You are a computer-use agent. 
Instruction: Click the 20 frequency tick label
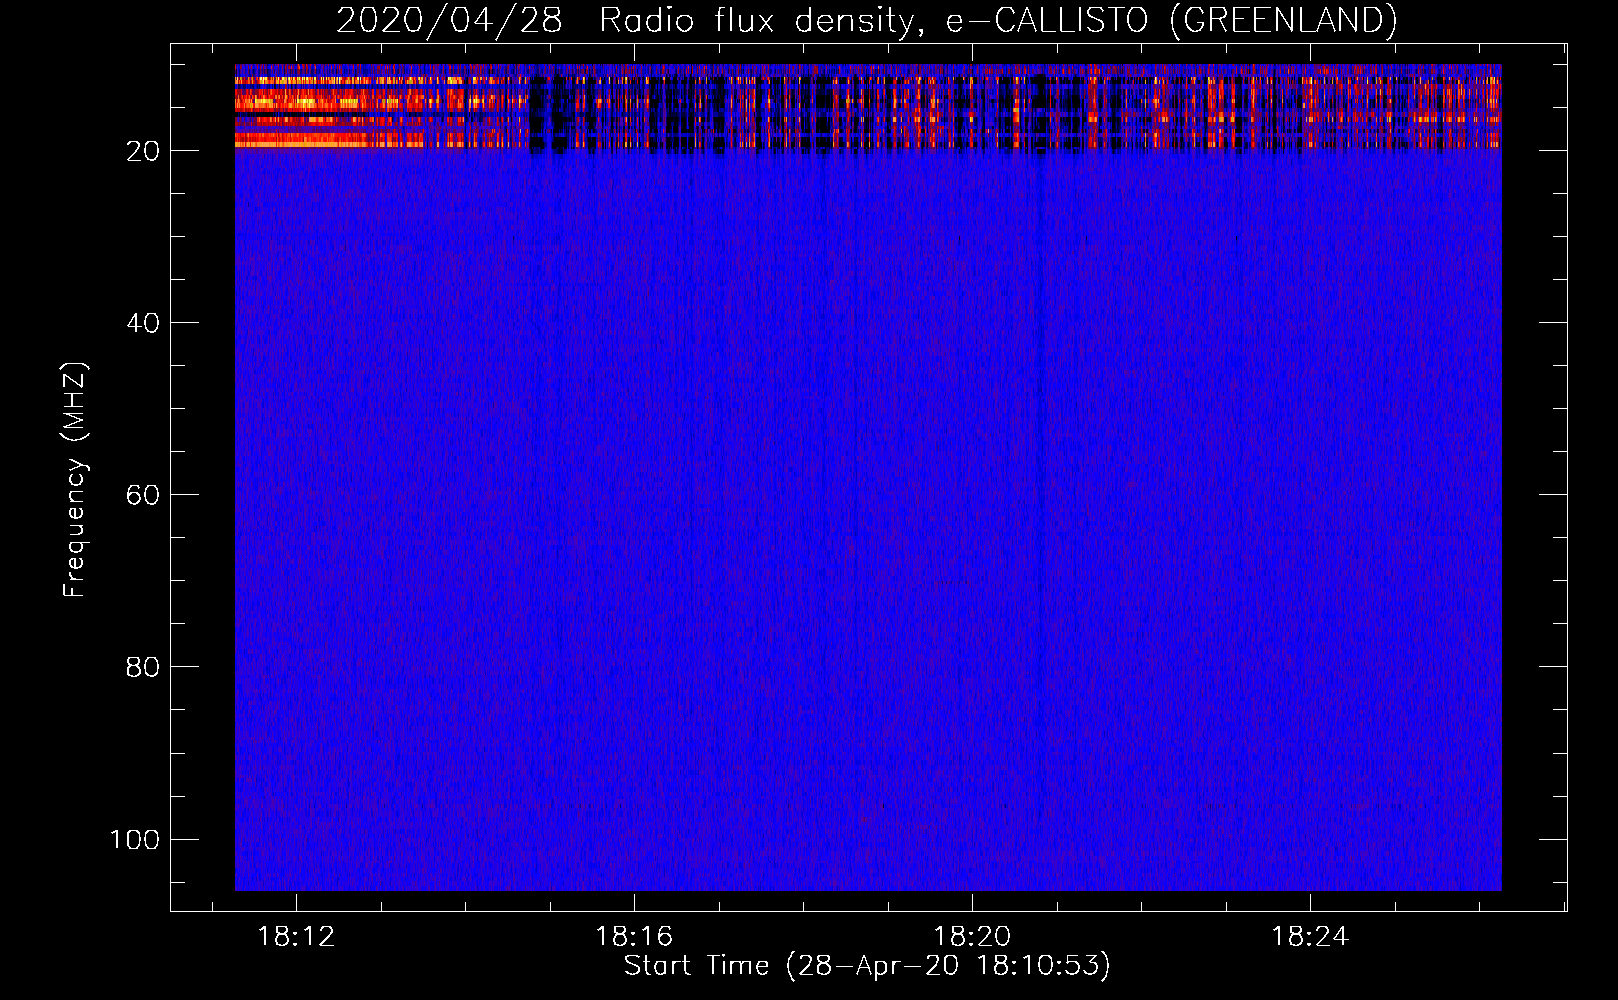coord(143,151)
